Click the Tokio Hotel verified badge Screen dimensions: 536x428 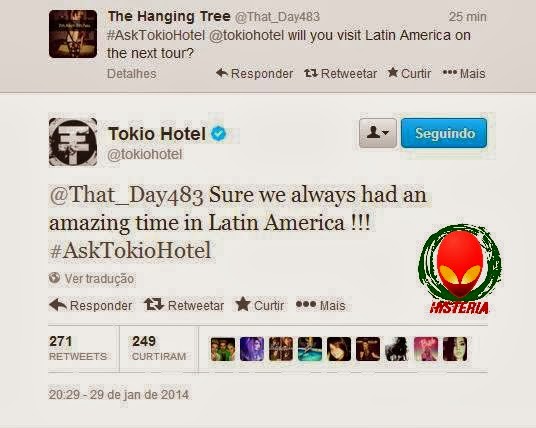[218, 133]
